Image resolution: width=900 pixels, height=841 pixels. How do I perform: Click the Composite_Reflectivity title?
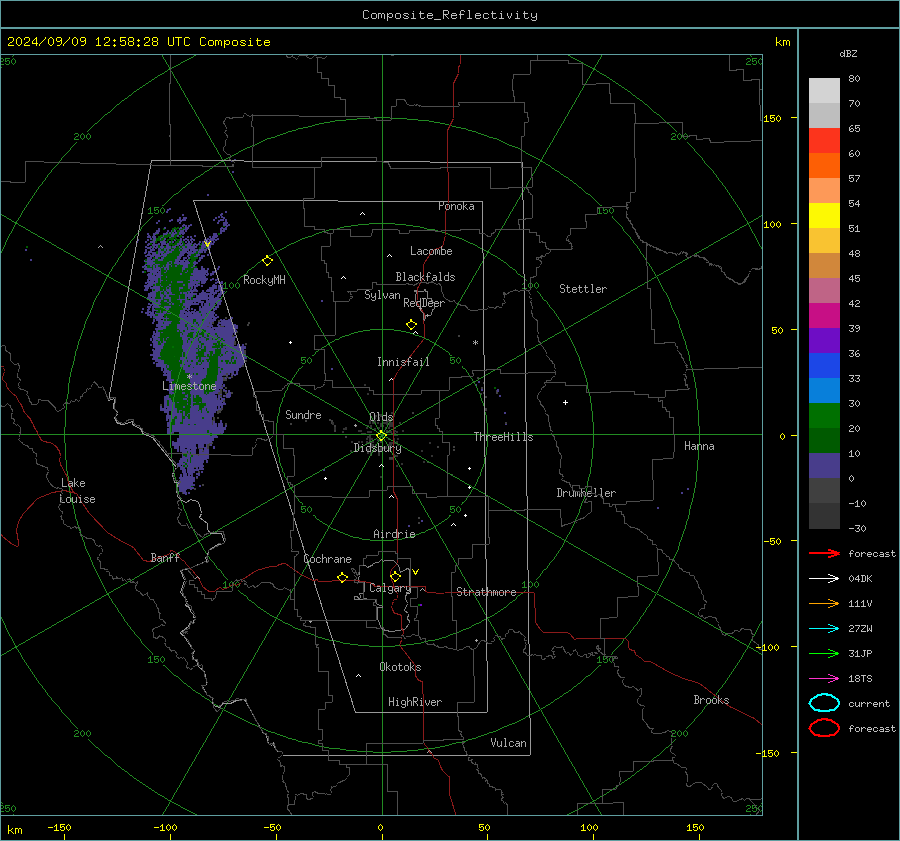[449, 15]
